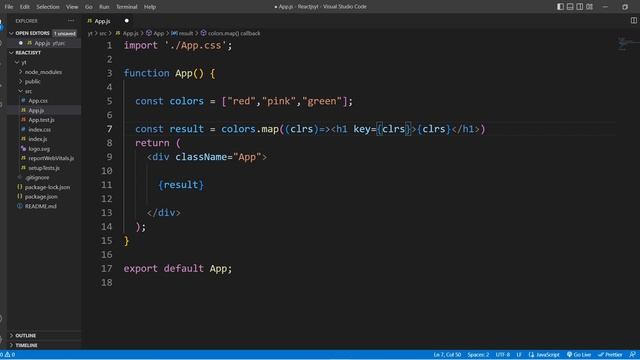Open index.css in the file tree
Viewport: 640px width, 360px height.
(x=40, y=129)
